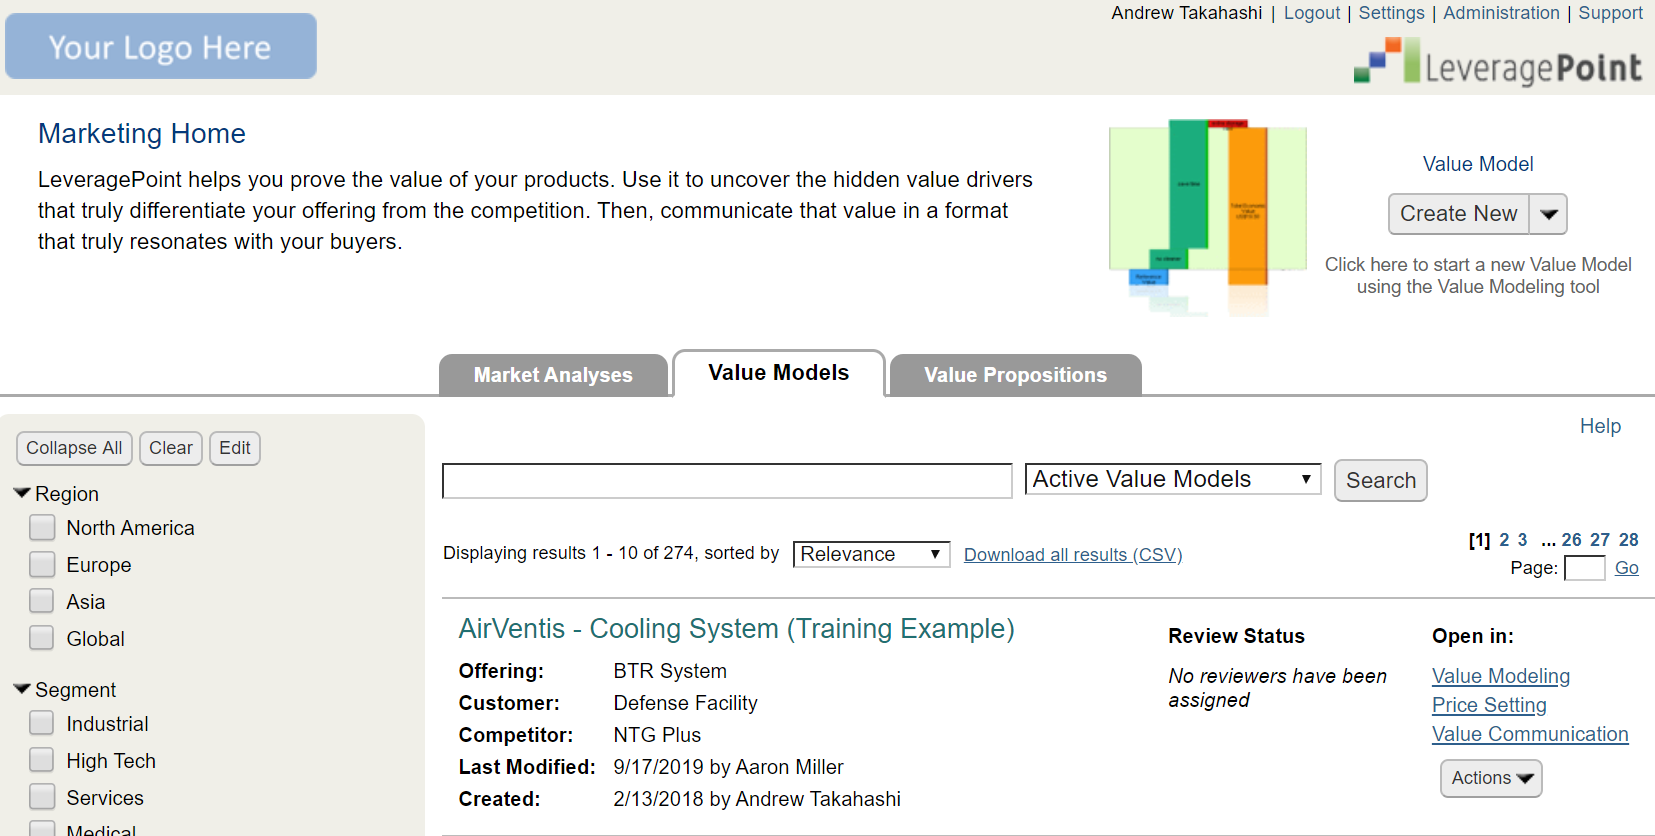
Task: Open in Value Modeling
Action: point(1501,676)
